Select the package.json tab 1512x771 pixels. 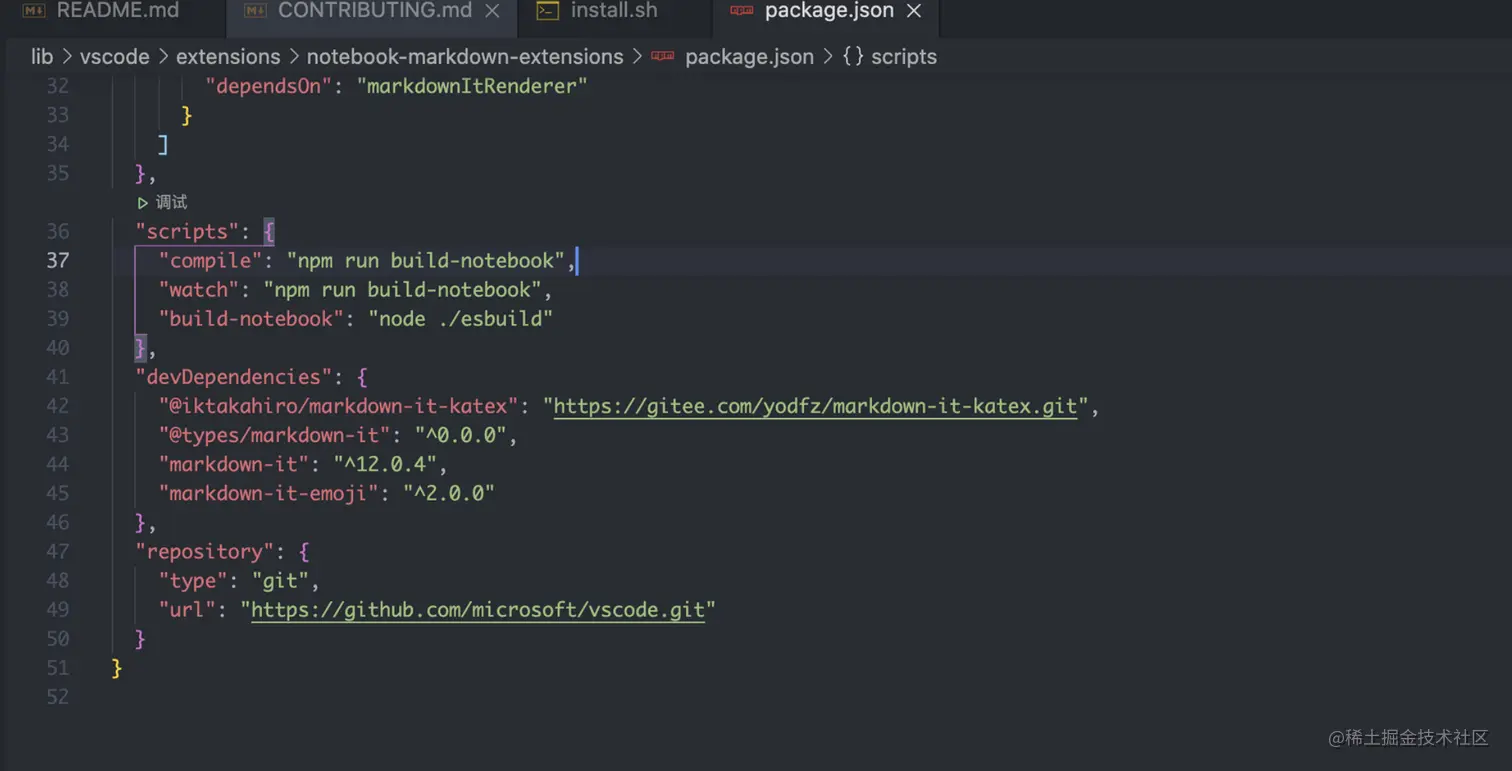coord(829,11)
